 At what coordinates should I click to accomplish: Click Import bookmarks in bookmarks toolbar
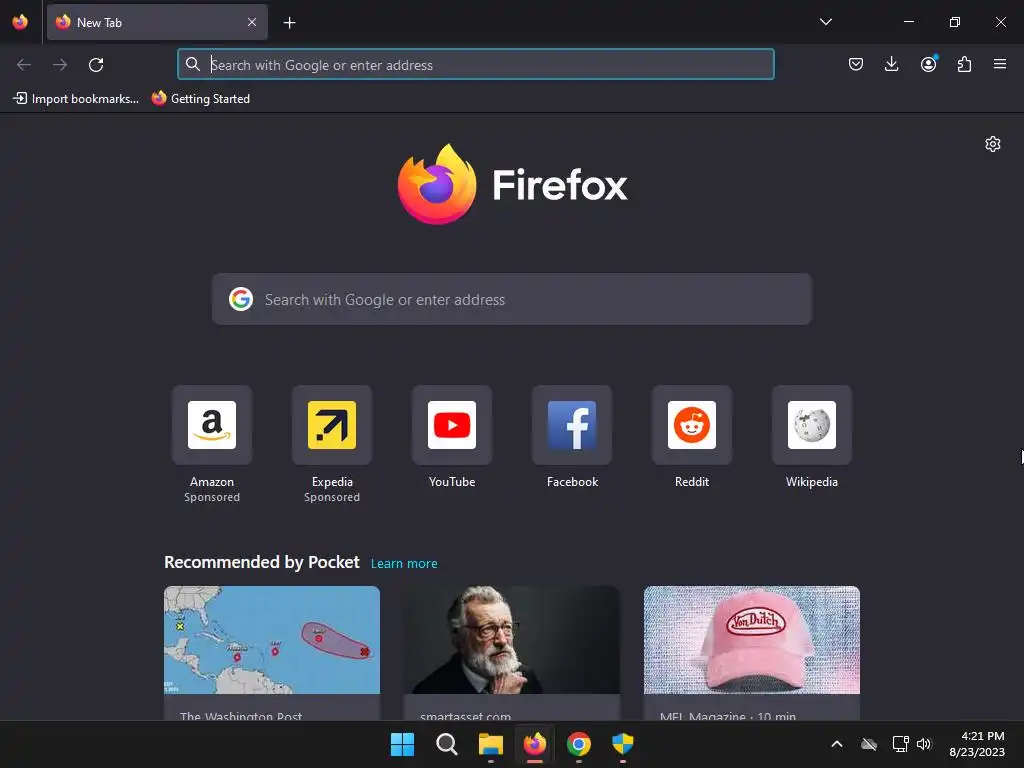click(x=76, y=99)
